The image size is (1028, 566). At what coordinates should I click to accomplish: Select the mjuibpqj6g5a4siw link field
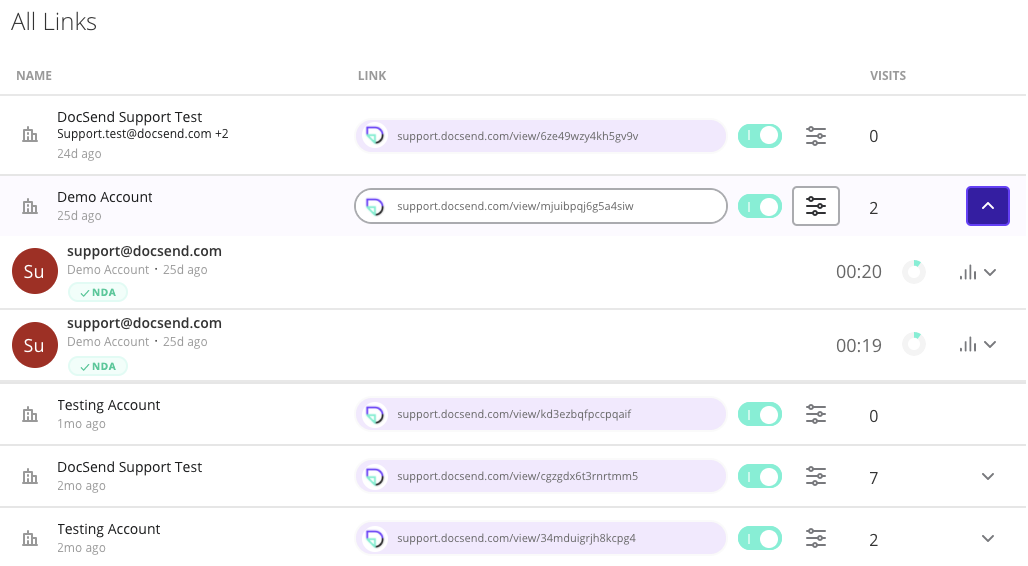(x=541, y=206)
